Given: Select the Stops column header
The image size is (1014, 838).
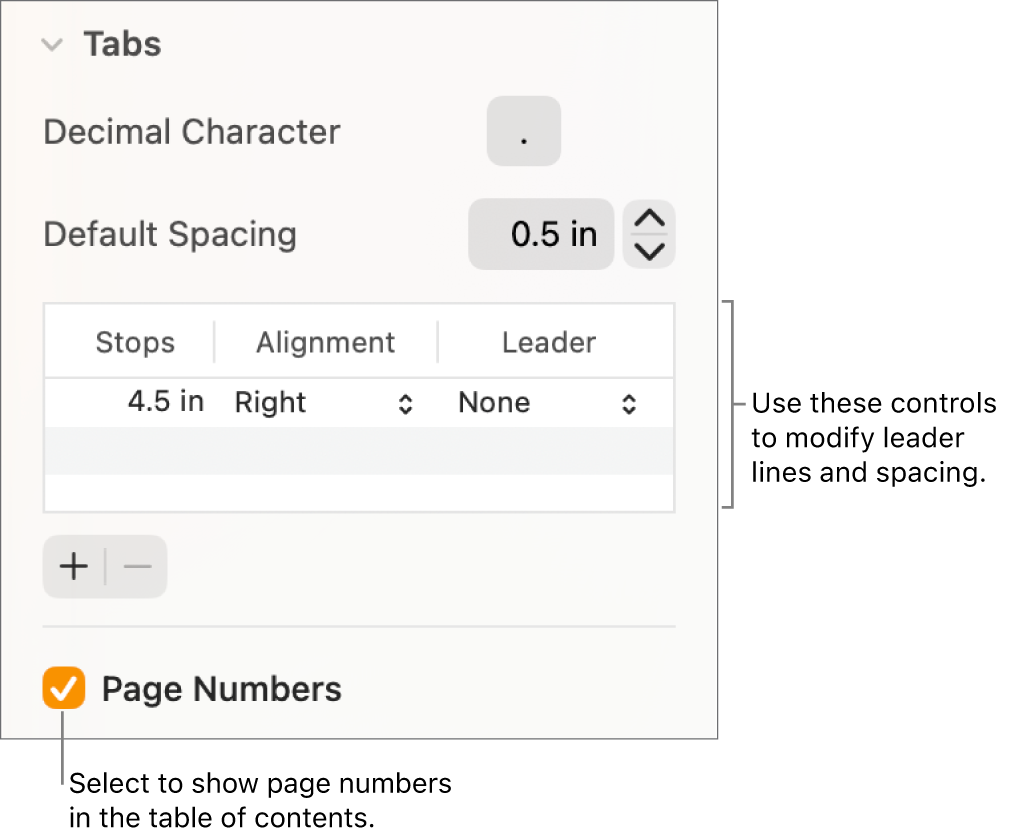Looking at the screenshot, I should pos(135,341).
